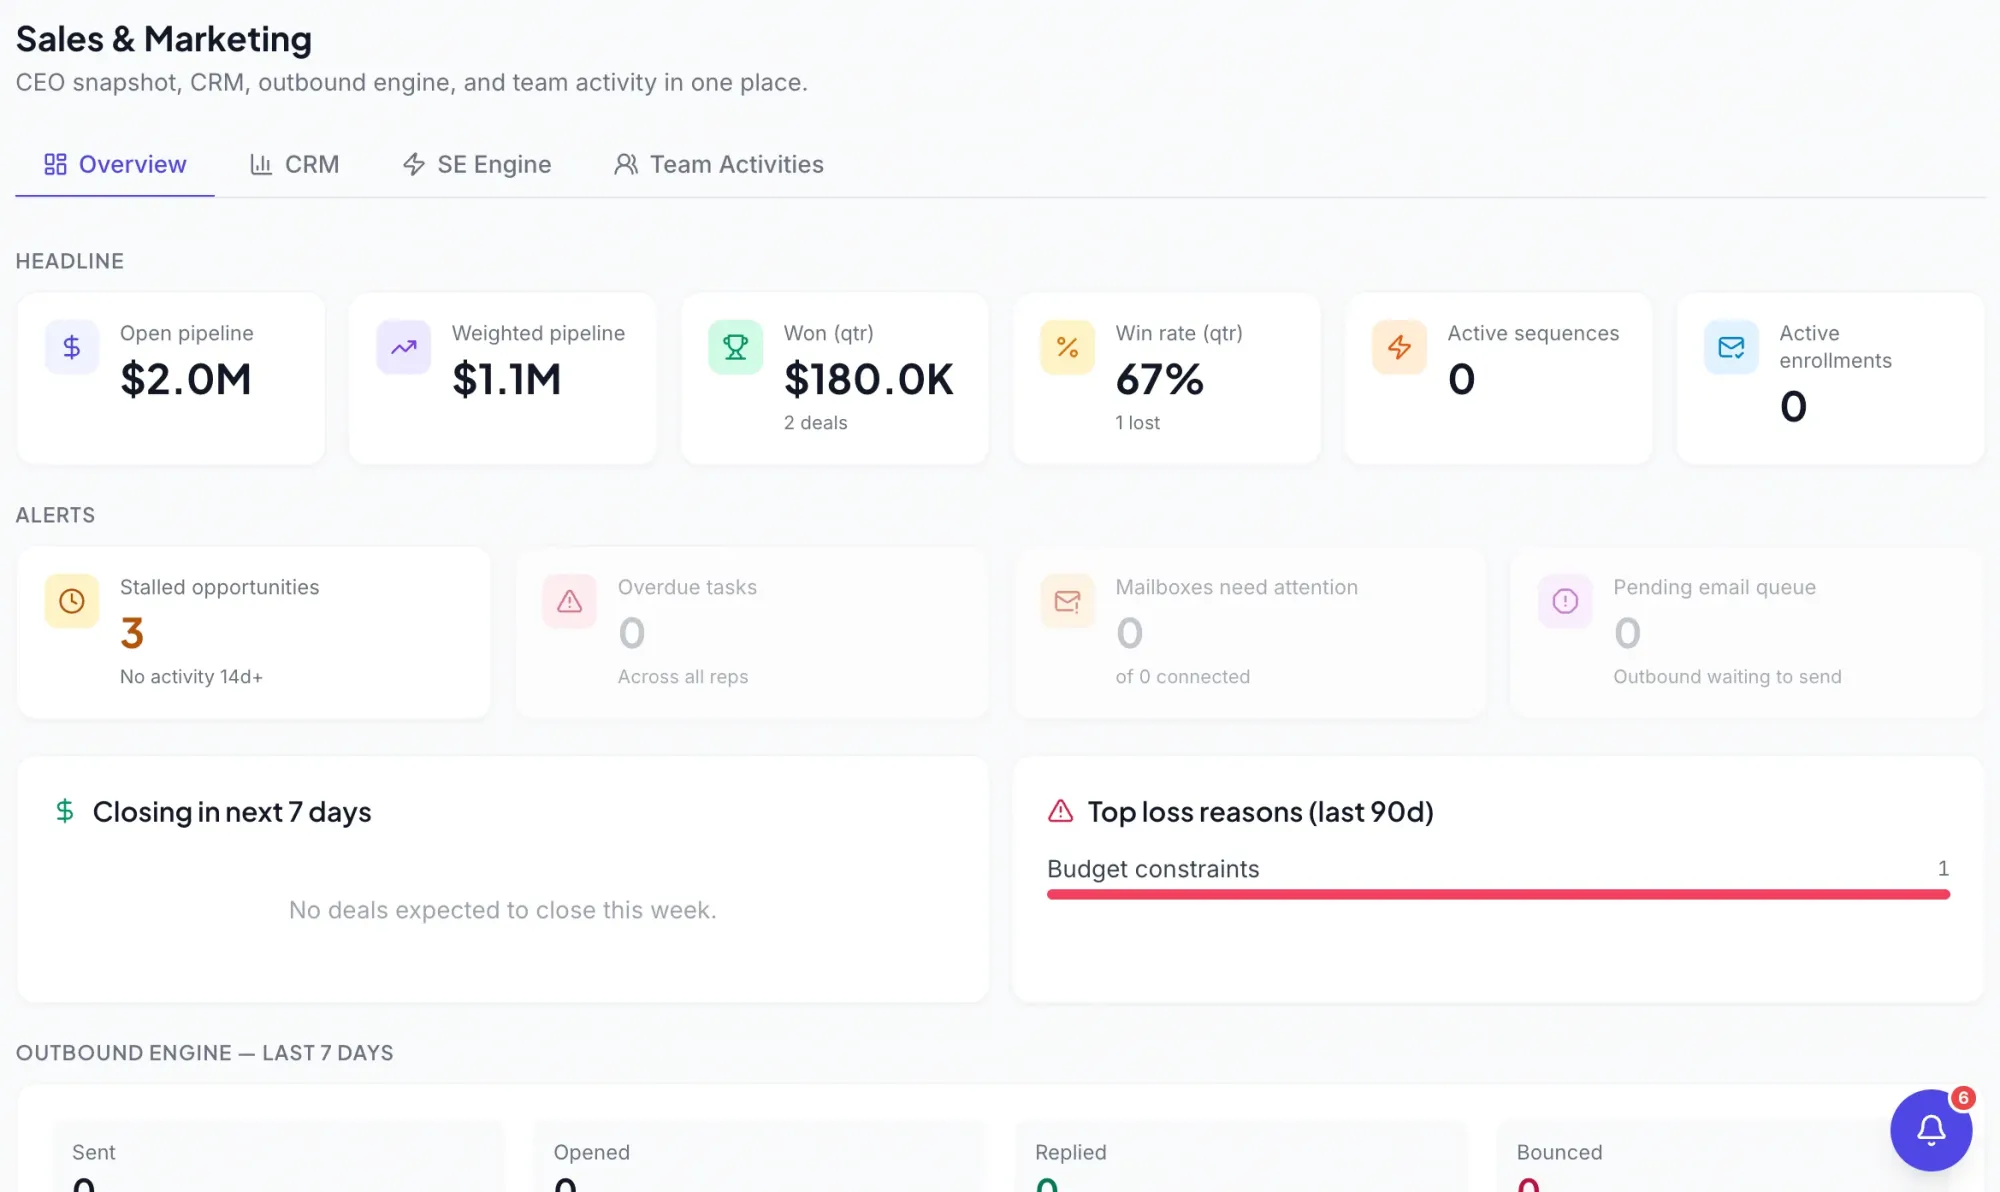This screenshot has width=2000, height=1192.
Task: Open the Win rate 67% card
Action: 1167,378
